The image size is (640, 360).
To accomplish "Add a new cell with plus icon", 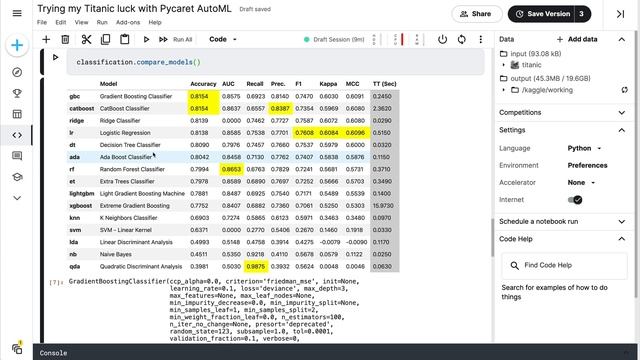I will pos(46,39).
